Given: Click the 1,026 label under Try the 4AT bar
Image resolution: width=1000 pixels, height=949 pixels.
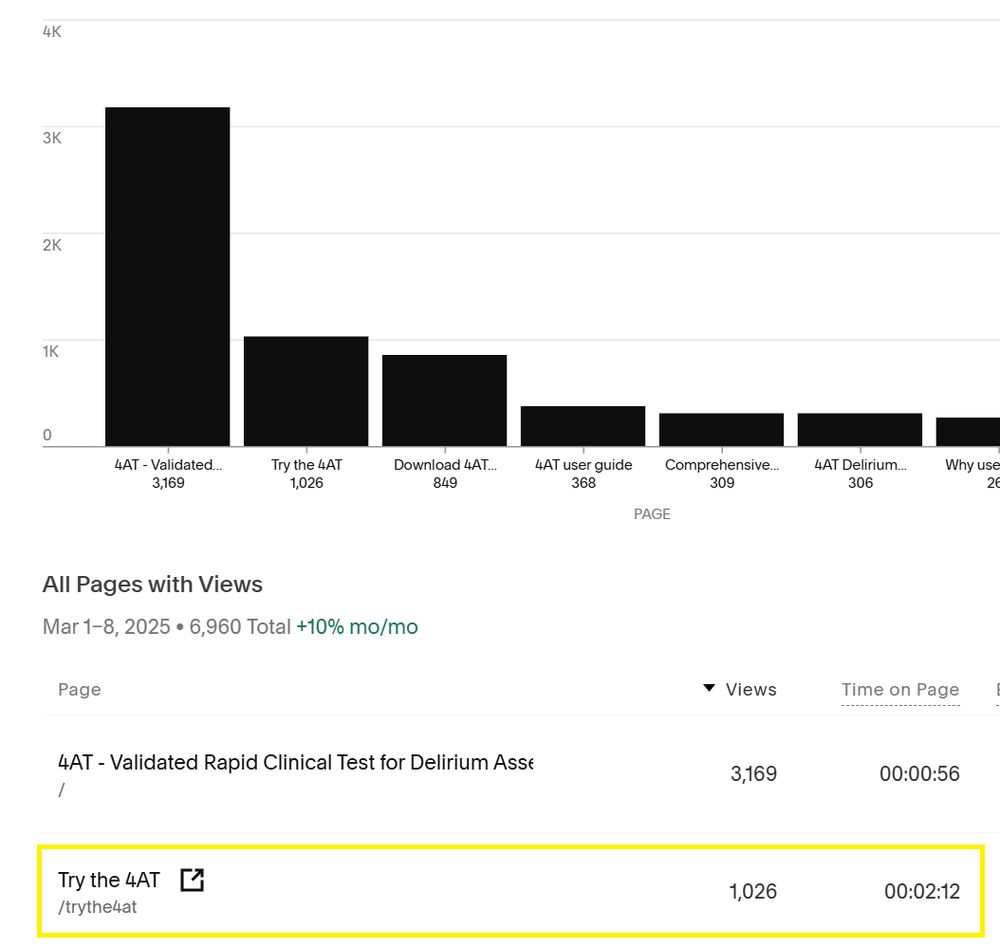Looking at the screenshot, I should click(307, 483).
